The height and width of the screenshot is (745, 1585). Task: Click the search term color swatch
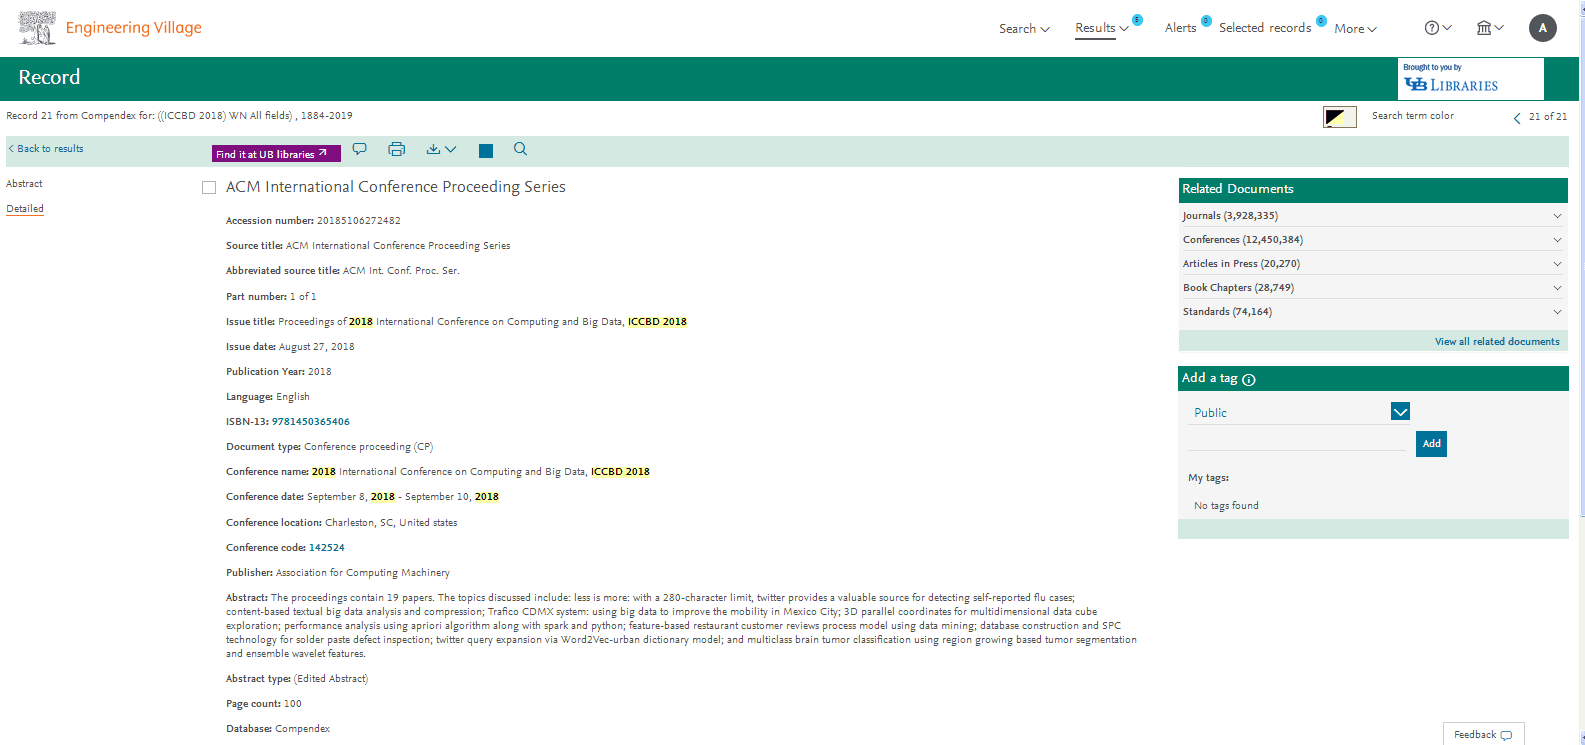pos(1339,117)
